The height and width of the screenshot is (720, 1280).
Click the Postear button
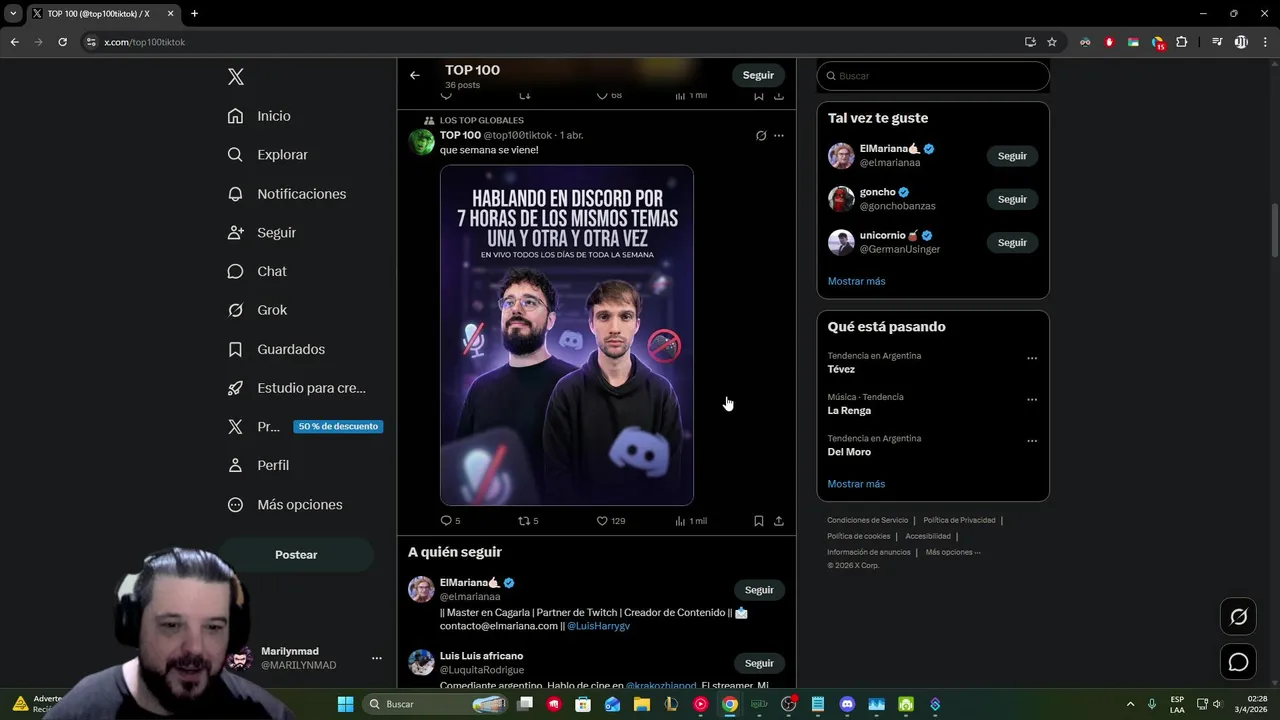(x=296, y=555)
